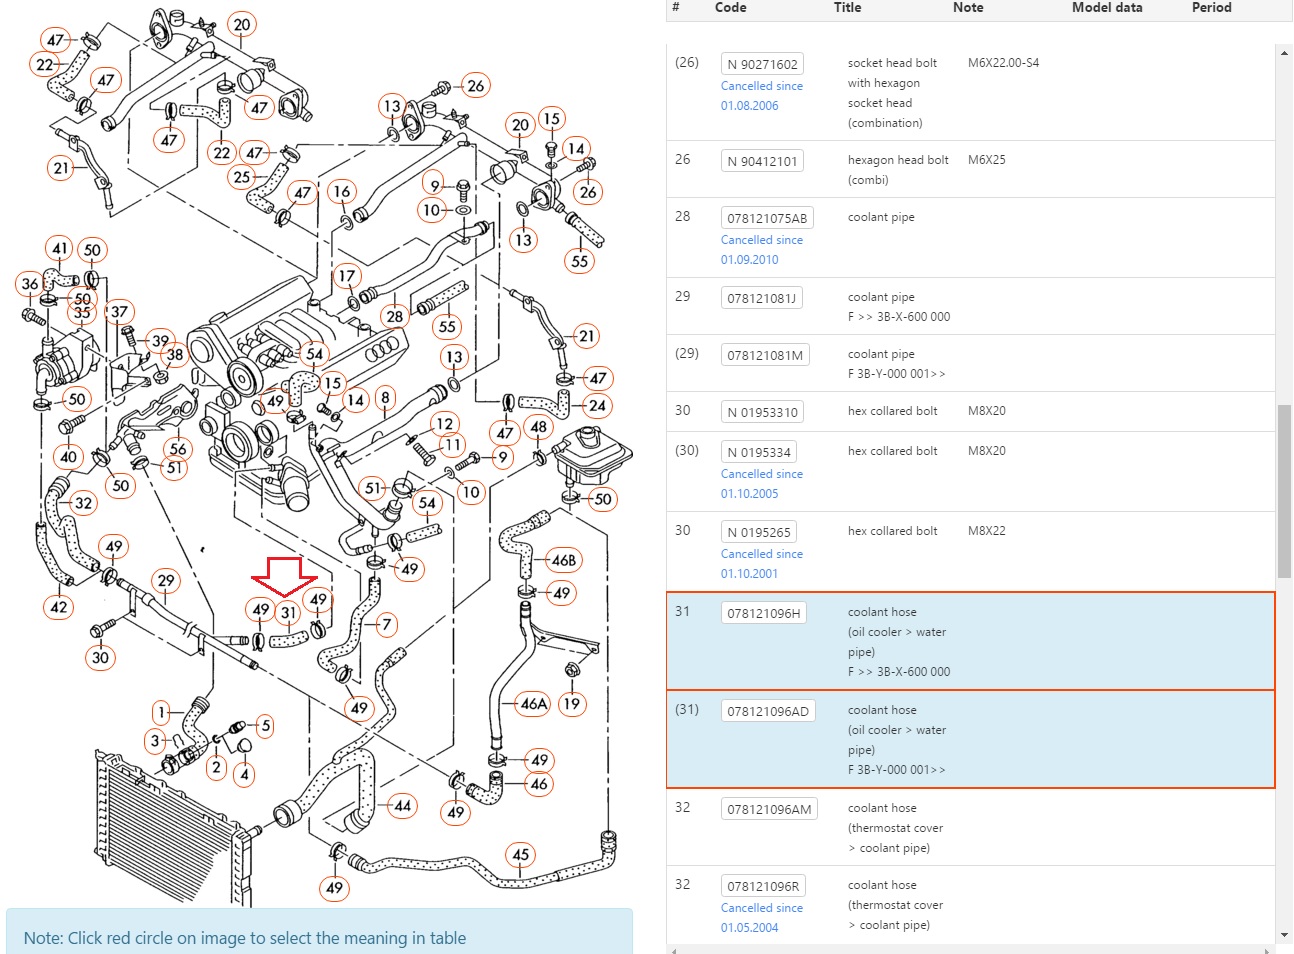1294x954 pixels.
Task: Click the table scrollbar up arrow
Action: 1284,53
